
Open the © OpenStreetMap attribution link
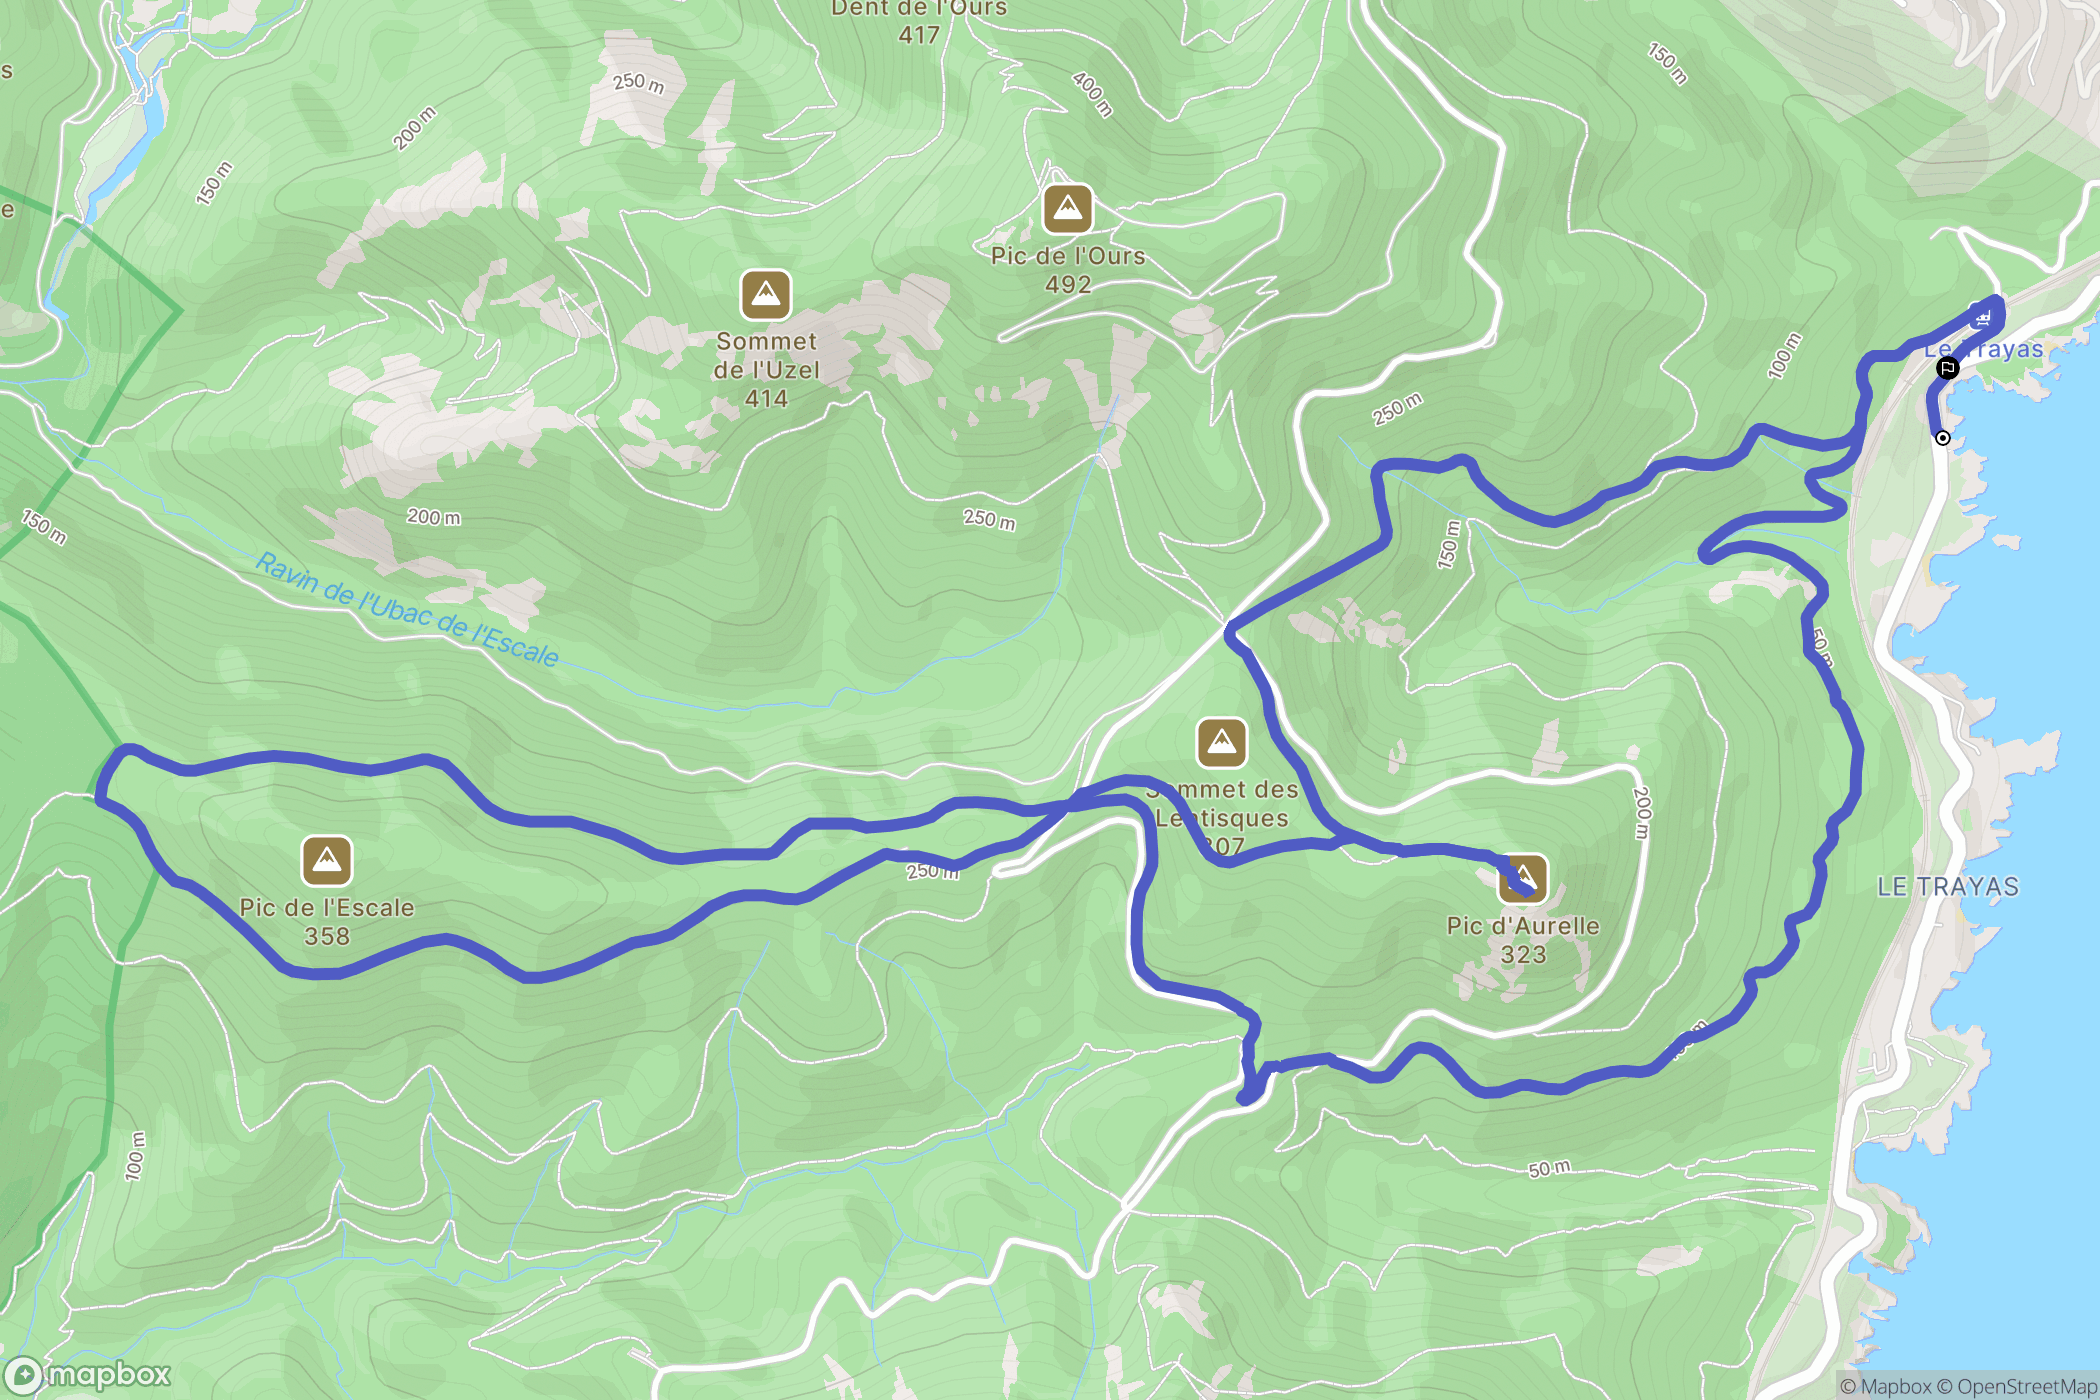click(2017, 1386)
